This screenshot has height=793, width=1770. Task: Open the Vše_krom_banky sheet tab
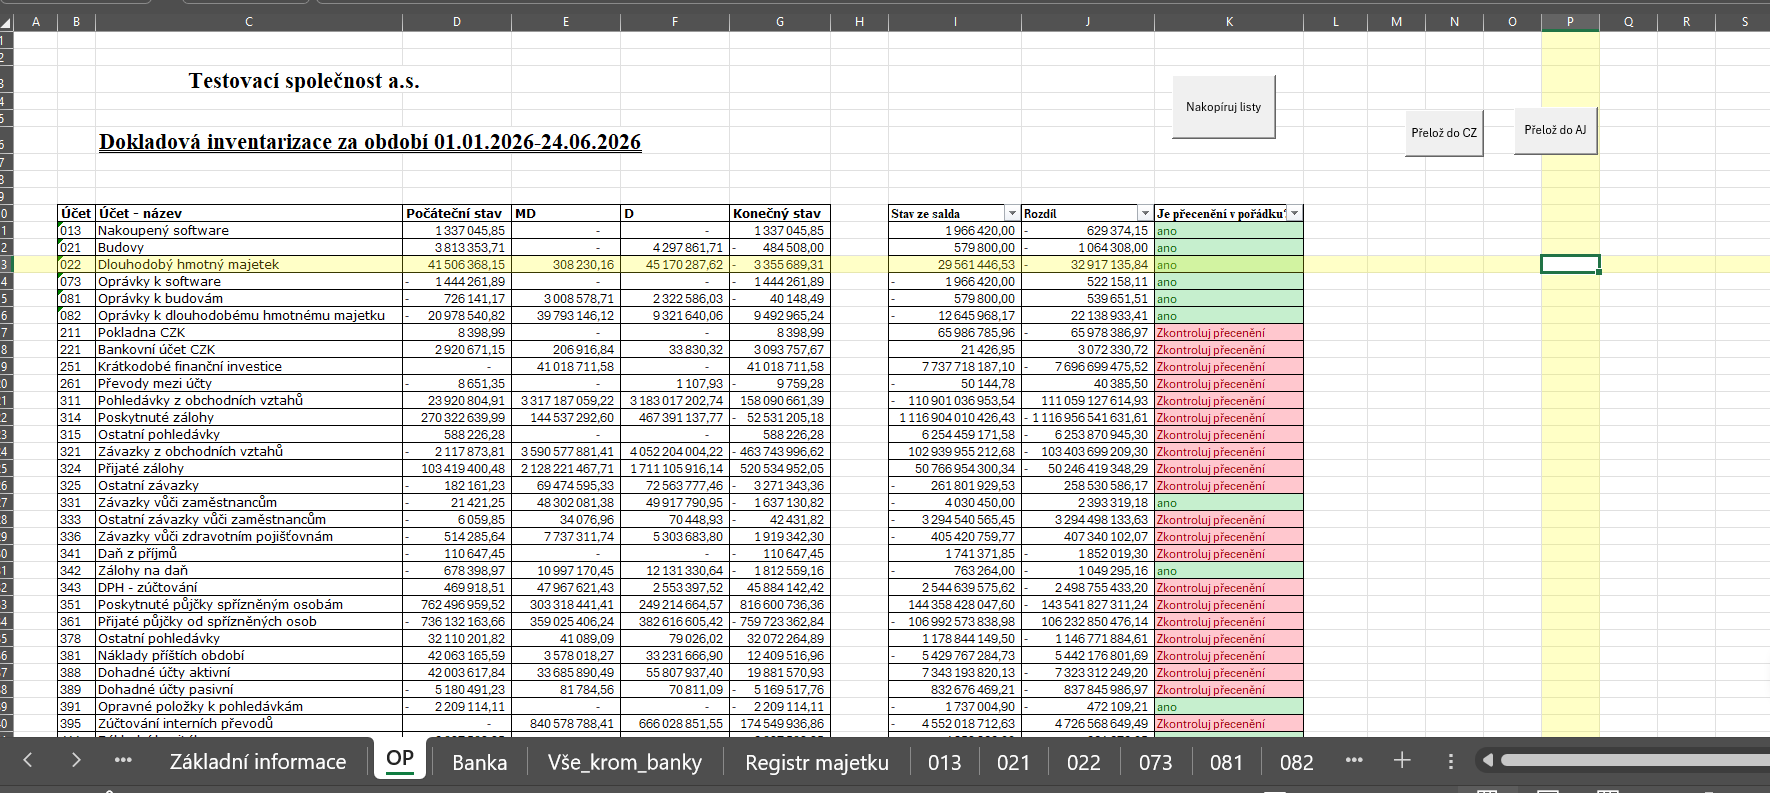tap(625, 762)
